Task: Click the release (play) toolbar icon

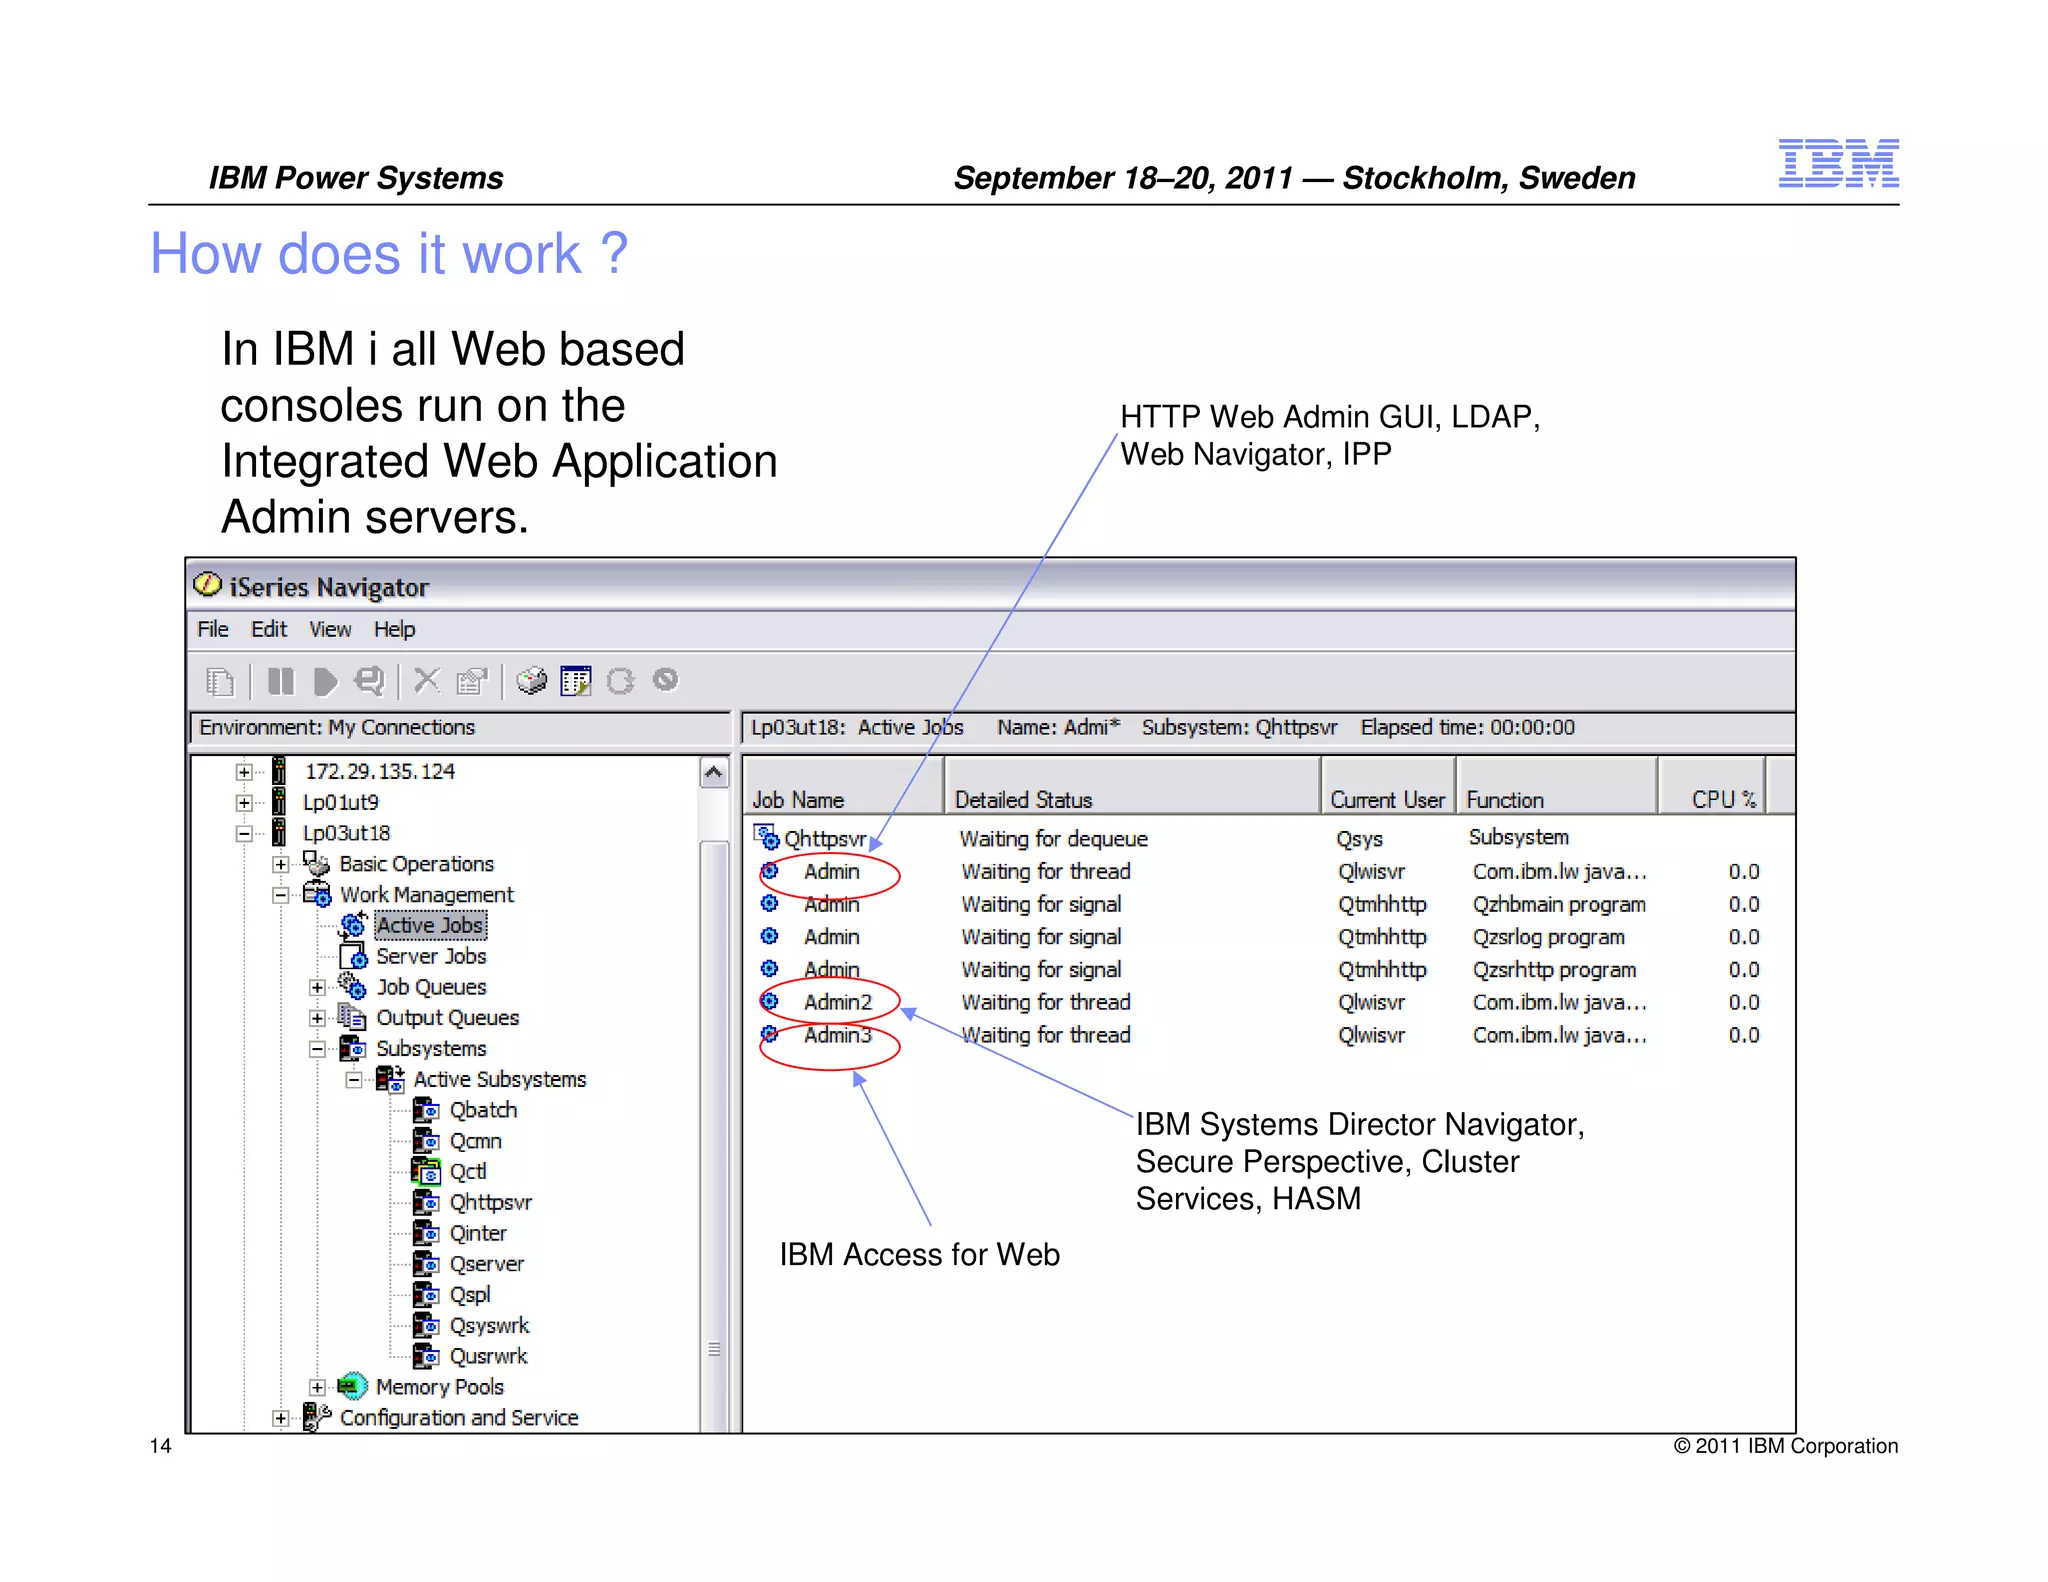Action: point(325,682)
